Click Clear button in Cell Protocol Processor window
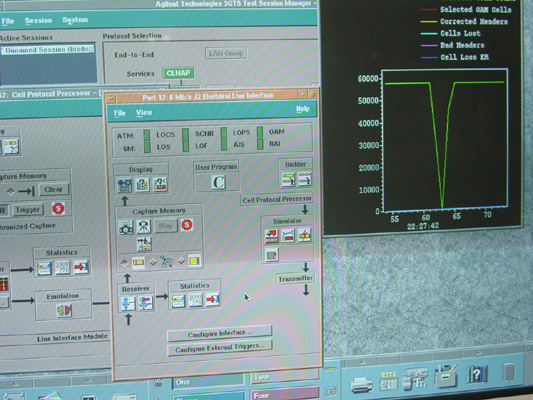 tap(54, 189)
